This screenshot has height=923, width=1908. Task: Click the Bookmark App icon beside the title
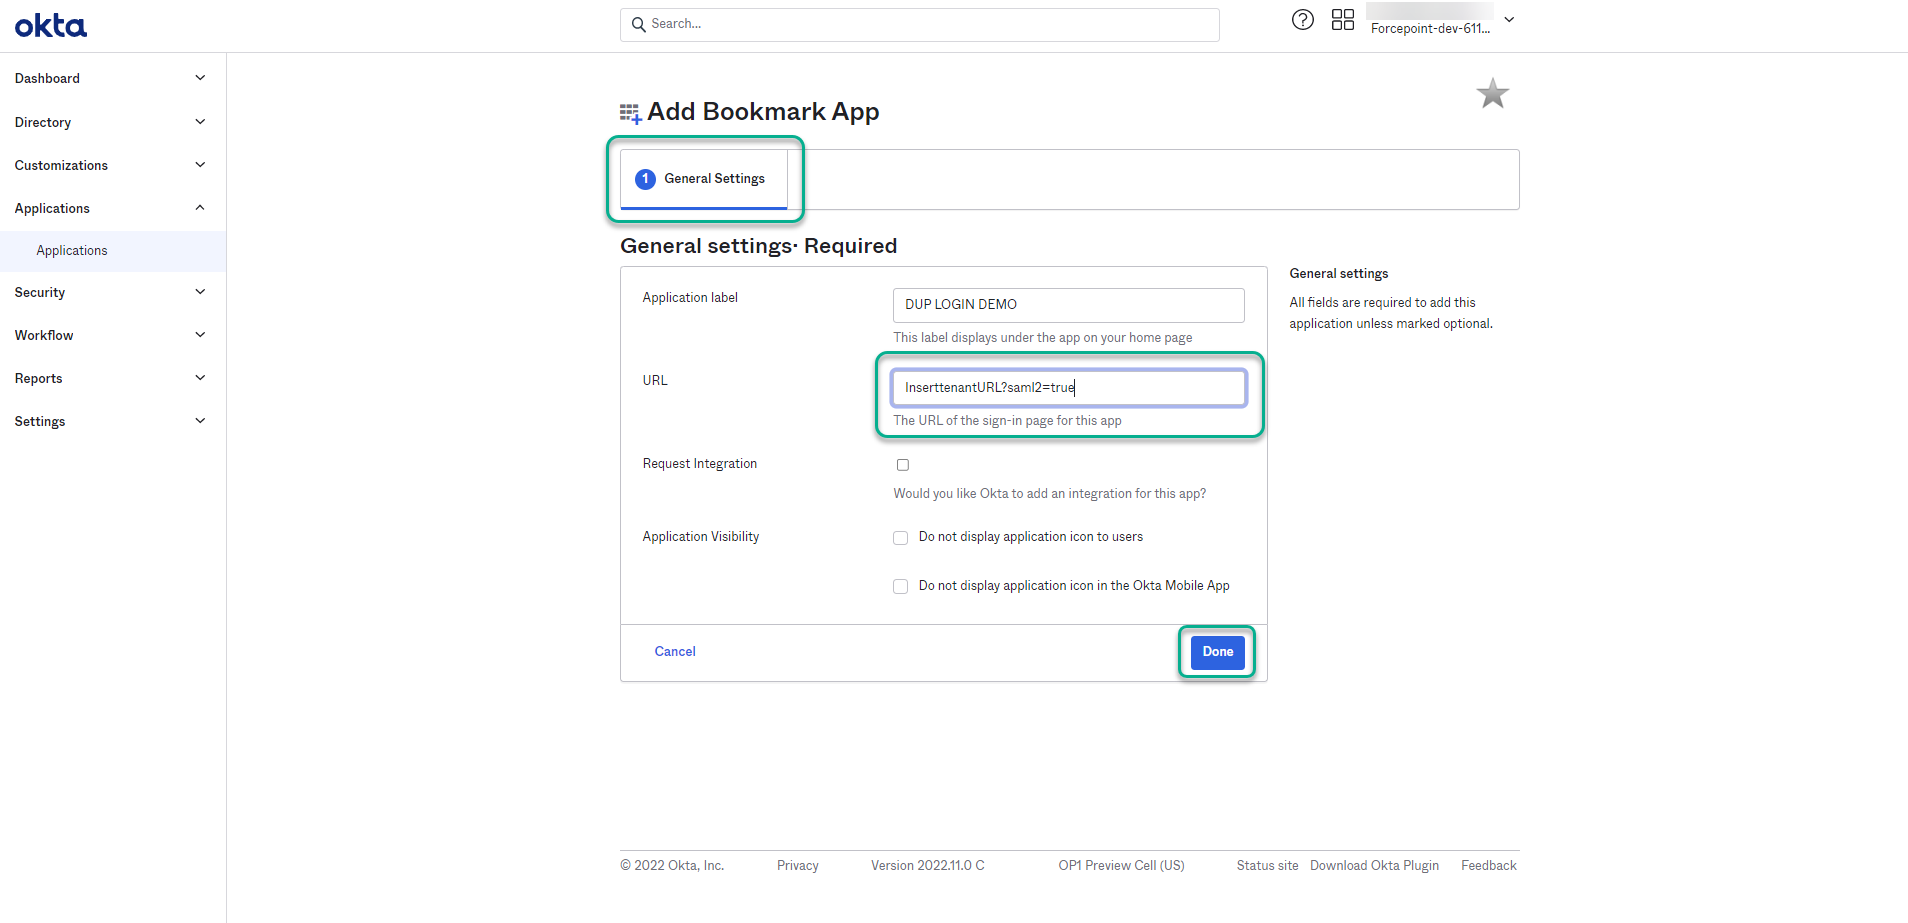click(x=629, y=112)
